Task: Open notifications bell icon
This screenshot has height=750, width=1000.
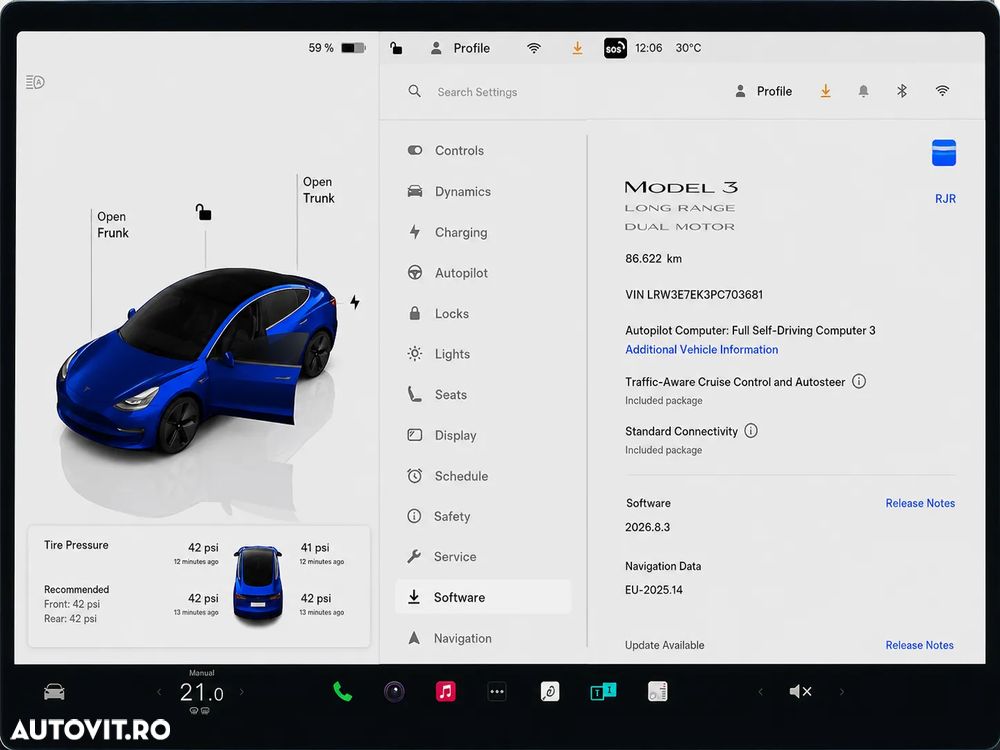Action: pyautogui.click(x=863, y=91)
